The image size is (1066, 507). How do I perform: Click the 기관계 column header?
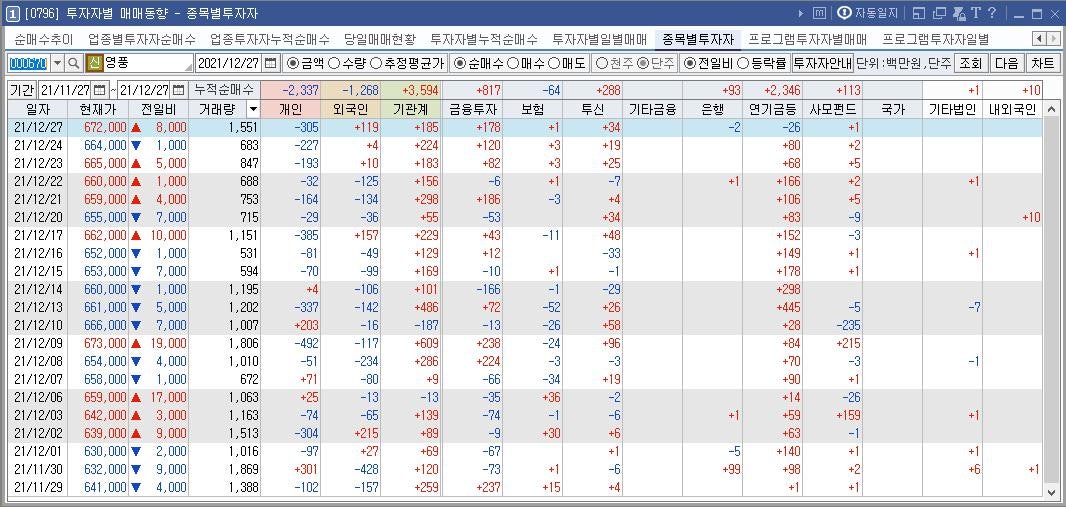[x=411, y=109]
